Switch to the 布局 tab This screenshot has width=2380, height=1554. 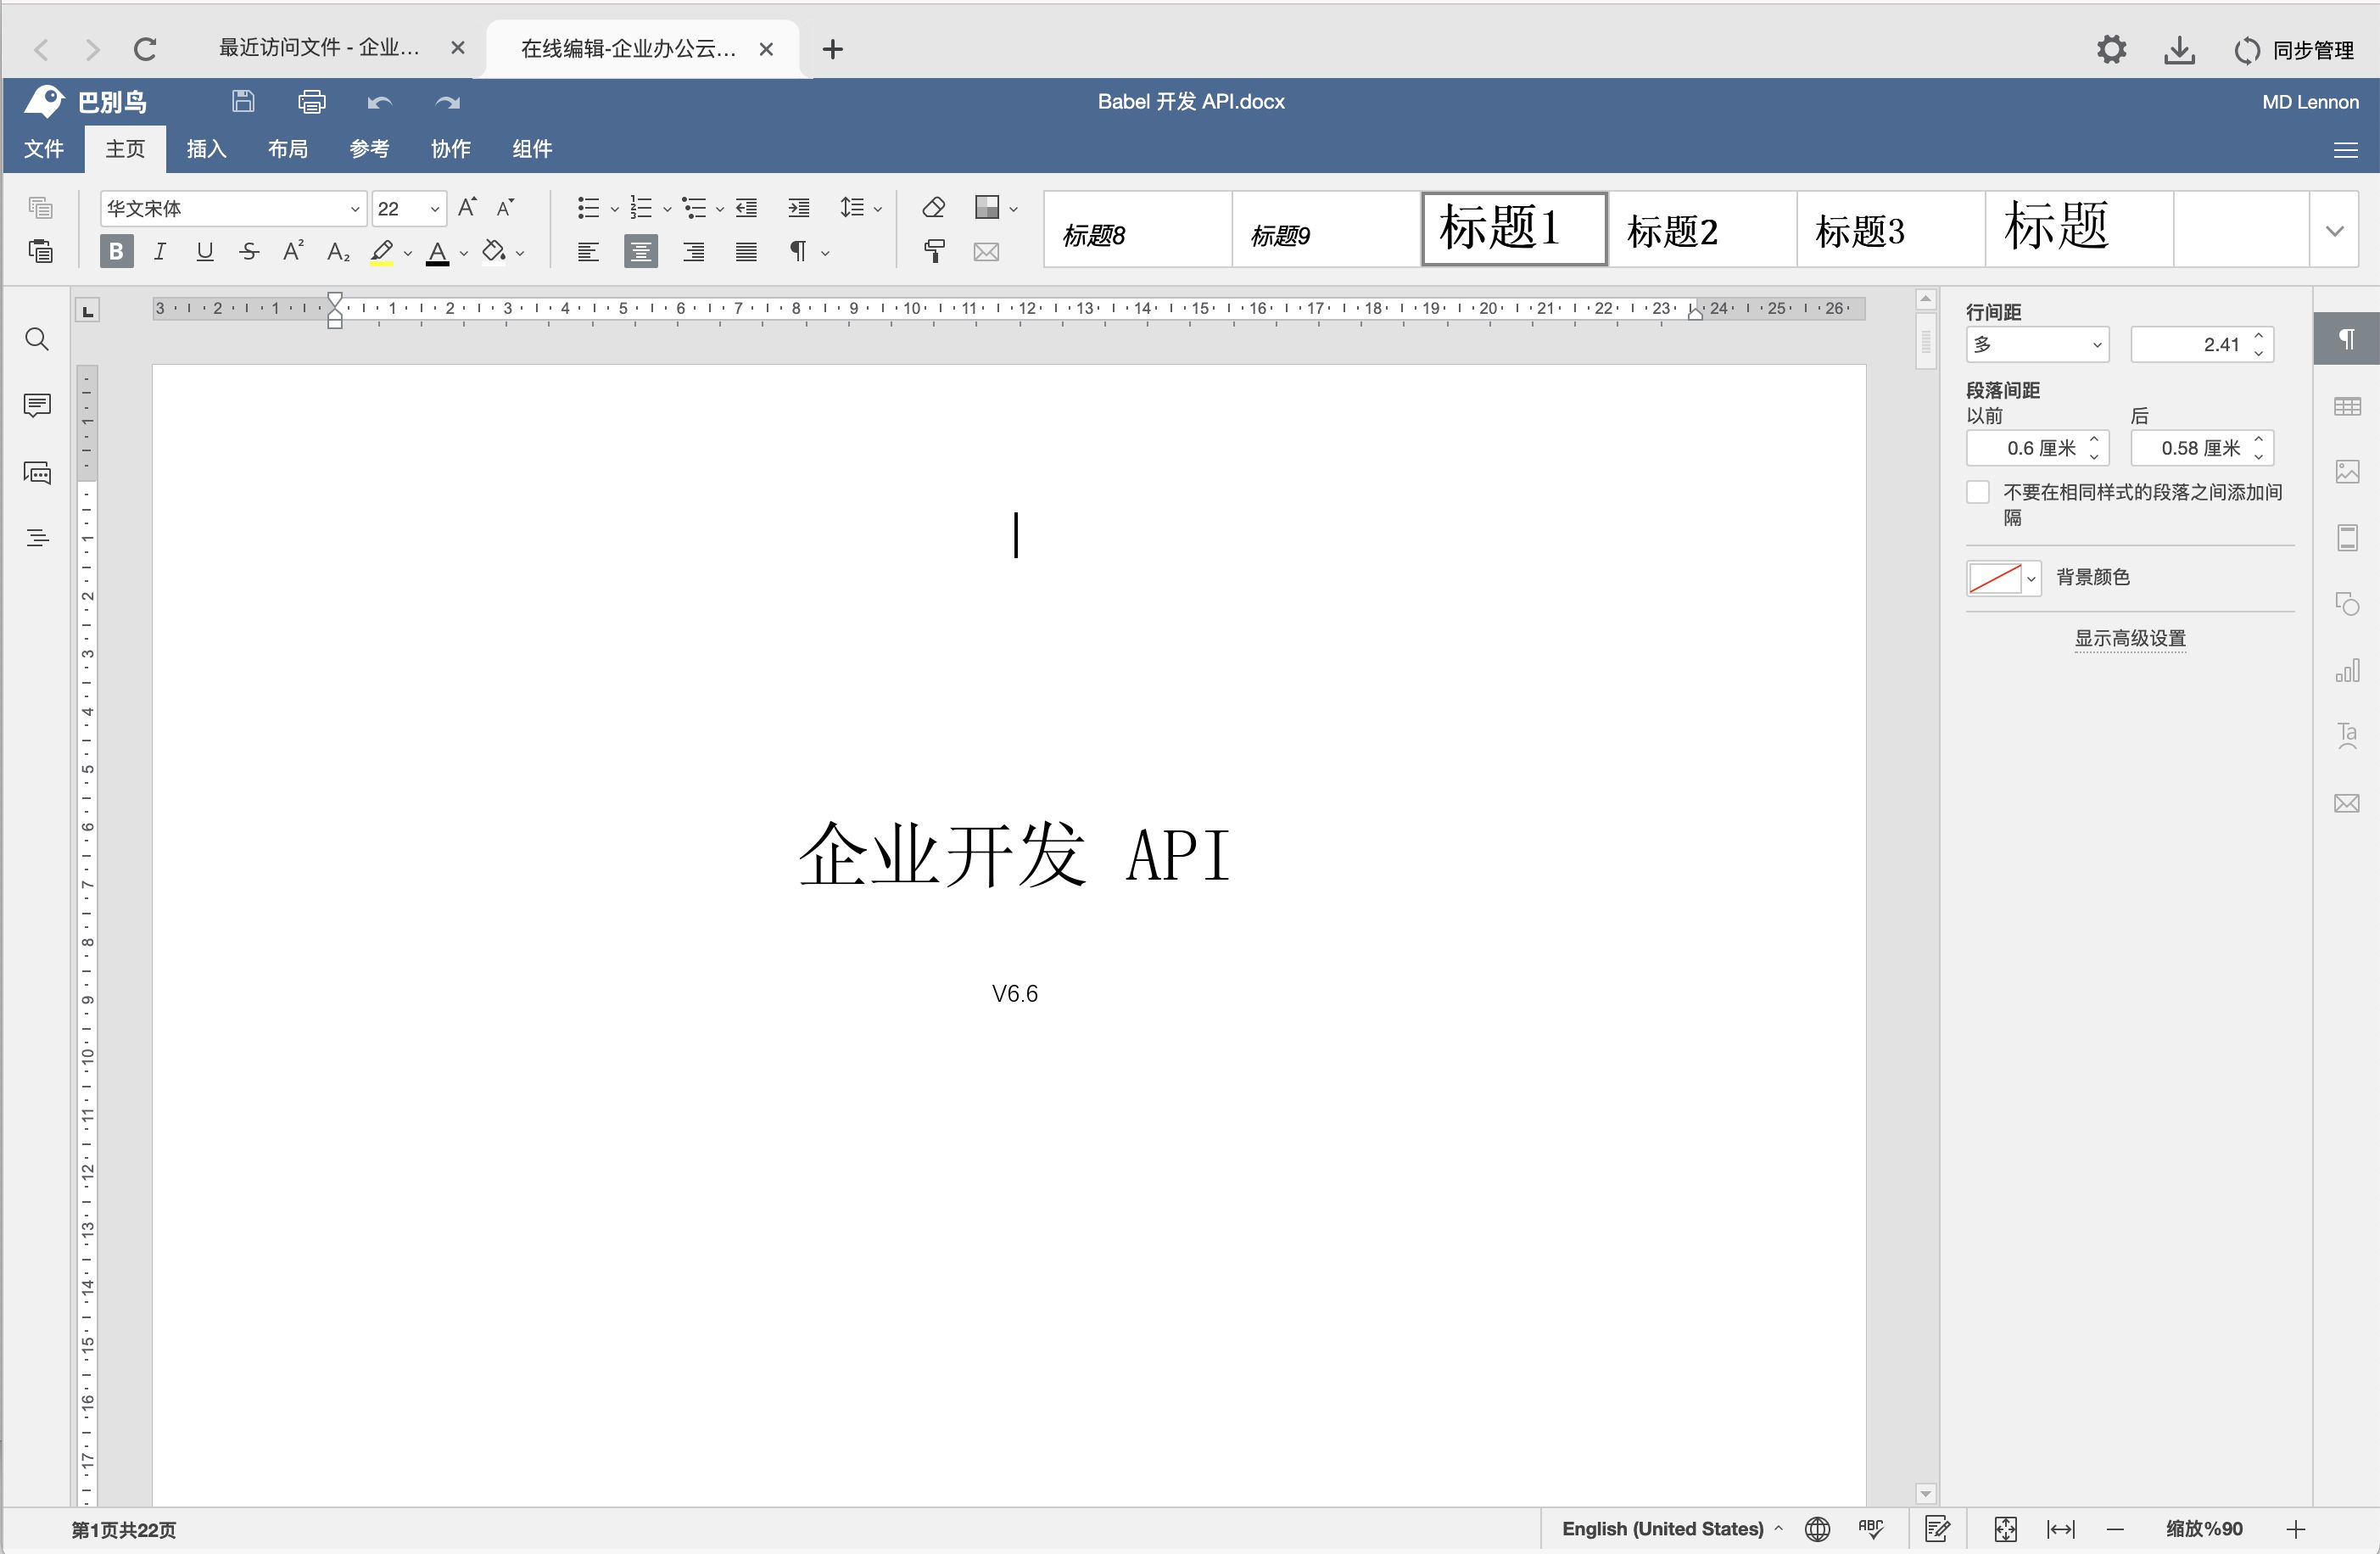coord(288,149)
